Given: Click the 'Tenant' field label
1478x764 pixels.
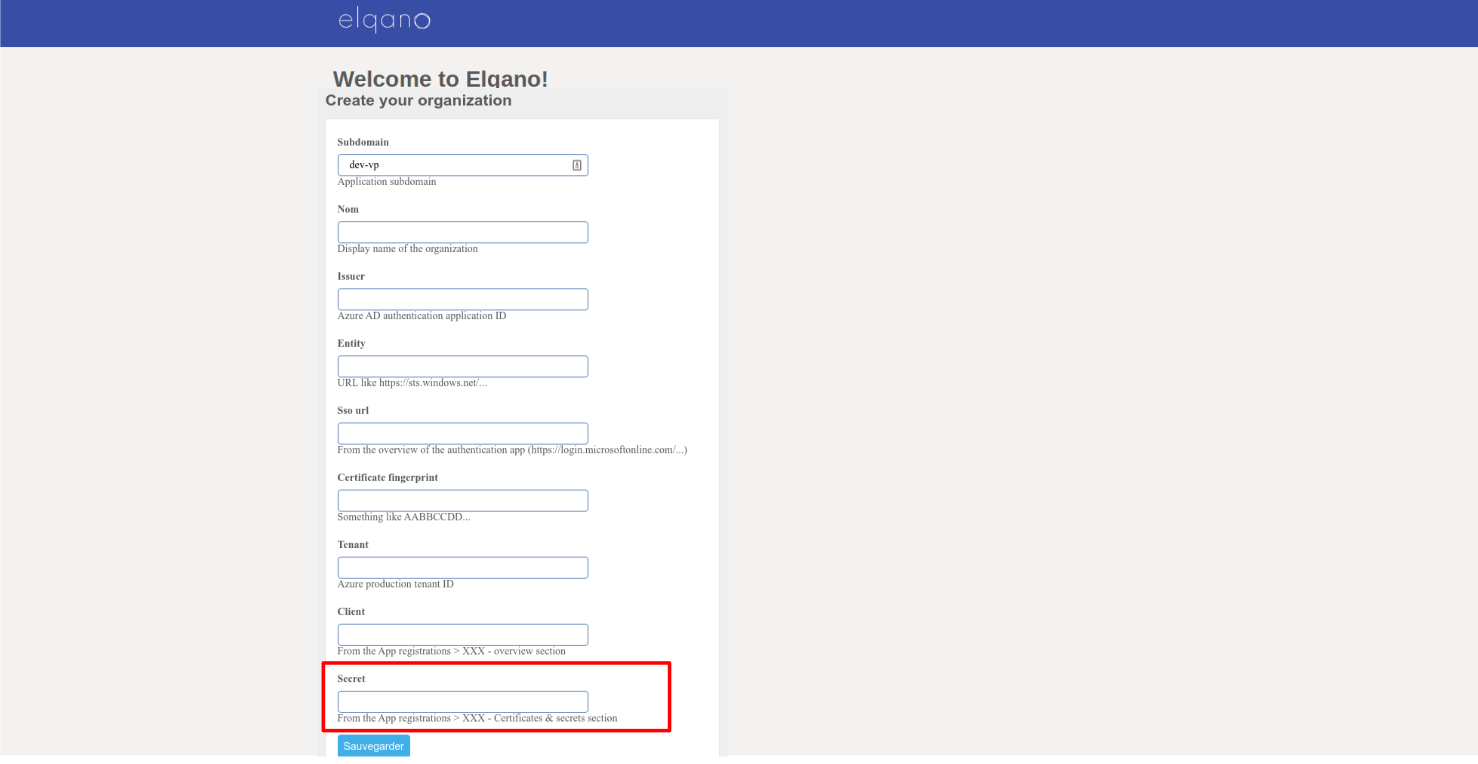Looking at the screenshot, I should pos(353,545).
